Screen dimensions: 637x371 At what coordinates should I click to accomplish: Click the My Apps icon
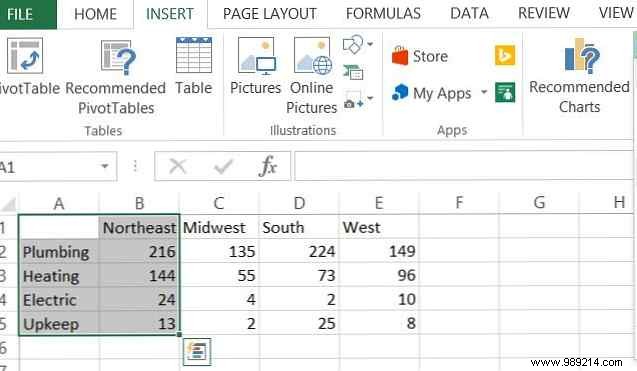(x=400, y=93)
